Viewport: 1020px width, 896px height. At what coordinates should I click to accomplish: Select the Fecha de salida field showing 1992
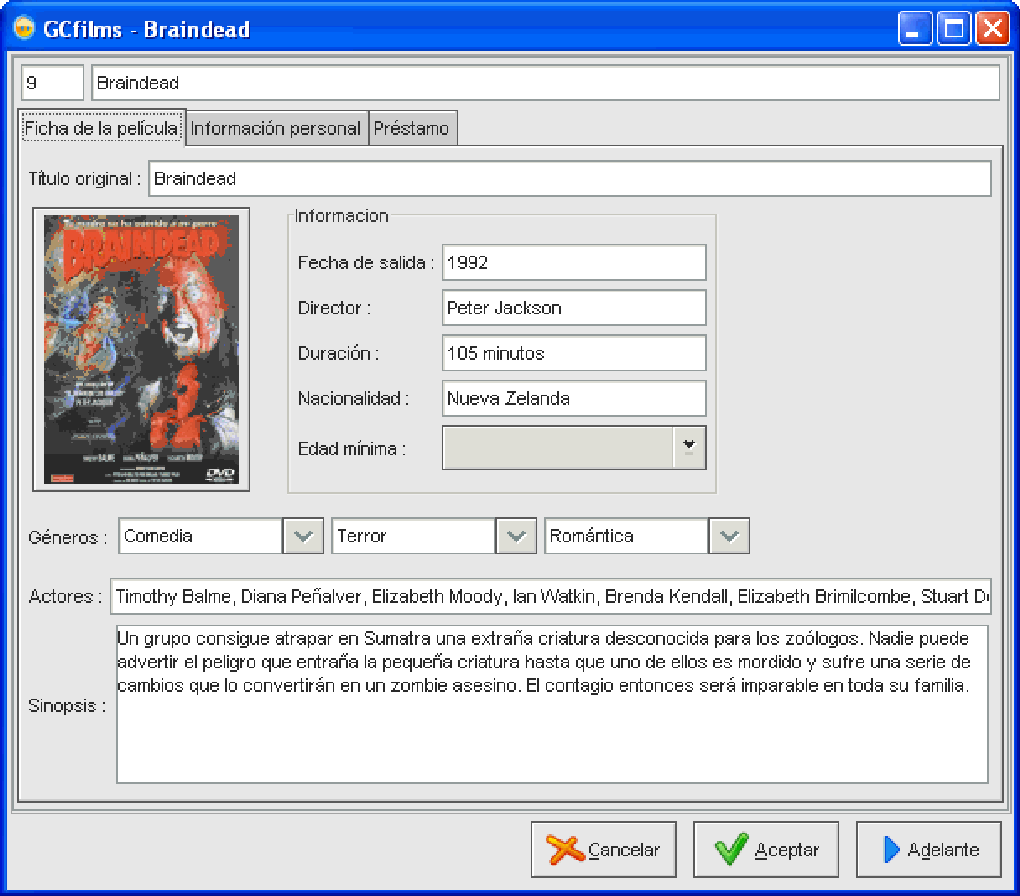point(574,262)
